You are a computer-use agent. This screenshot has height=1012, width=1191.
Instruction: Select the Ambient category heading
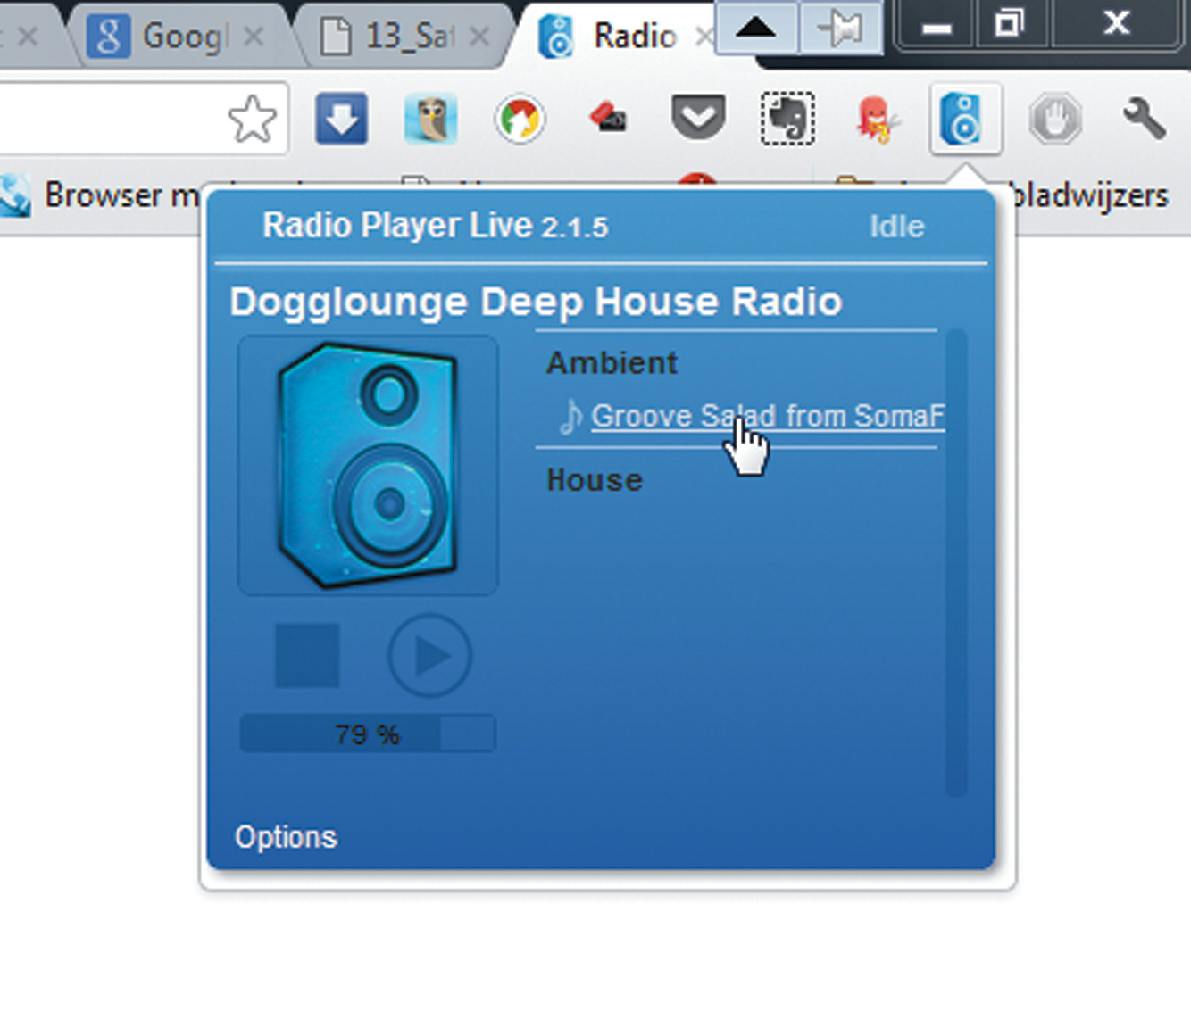[x=612, y=363]
